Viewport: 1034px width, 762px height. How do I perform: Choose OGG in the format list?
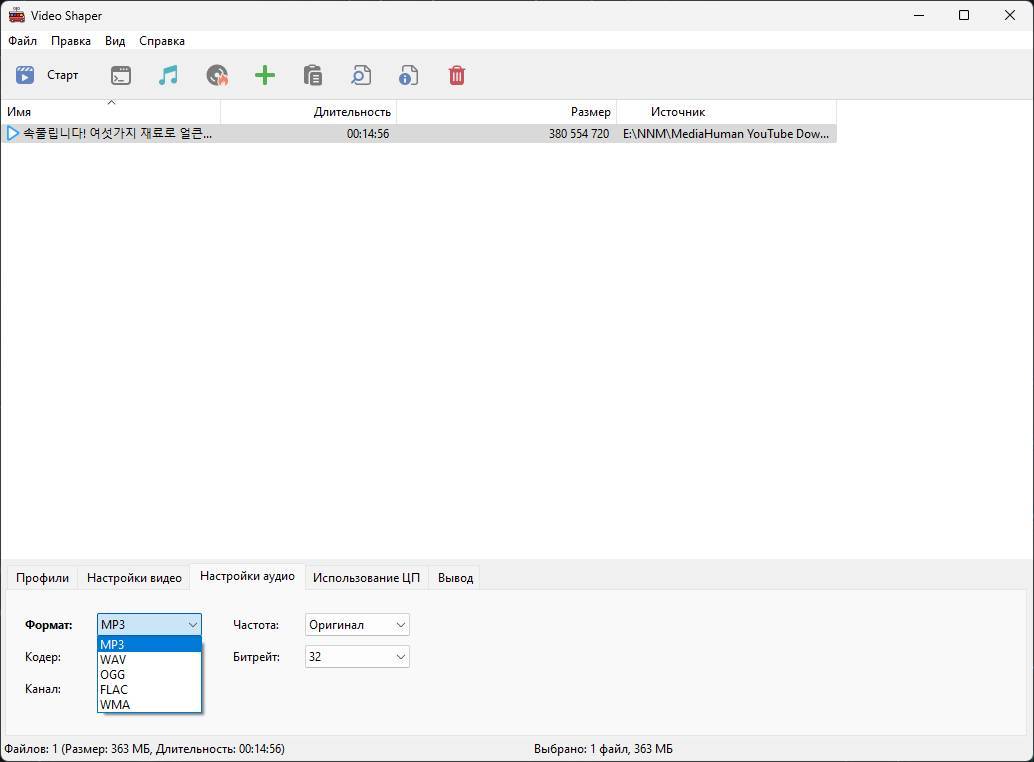pos(149,674)
